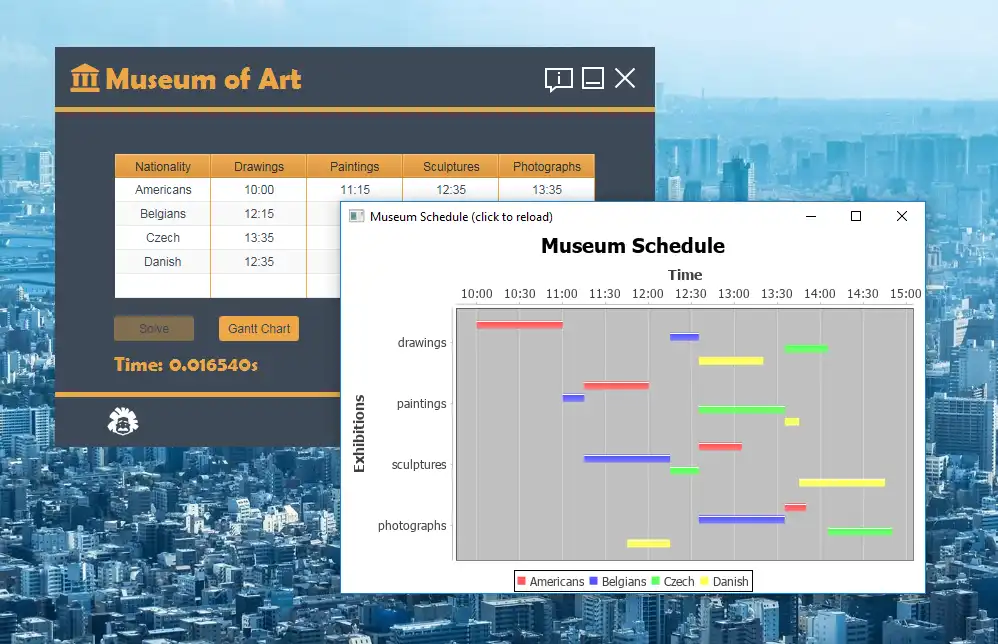
Task: Select the Paintings column header
Action: (x=355, y=166)
